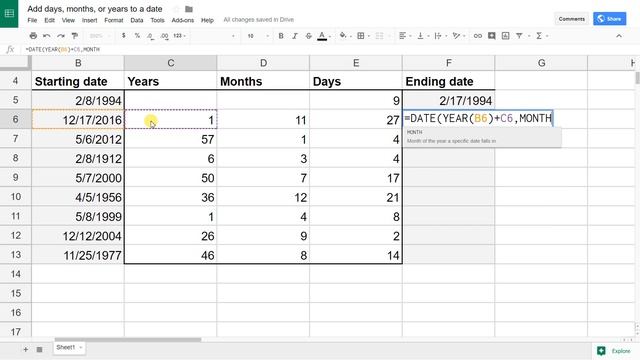Viewport: 640px width, 360px height.
Task: Click the spreadsheet title text
Action: (x=95, y=9)
